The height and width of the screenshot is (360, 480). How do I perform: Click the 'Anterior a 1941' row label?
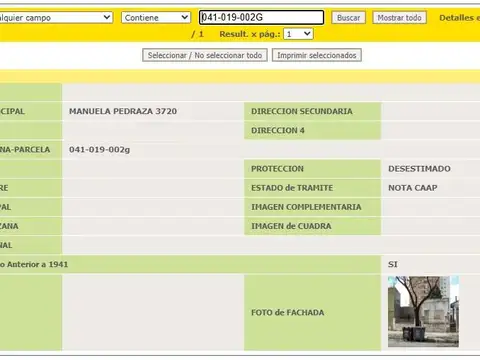point(34,264)
